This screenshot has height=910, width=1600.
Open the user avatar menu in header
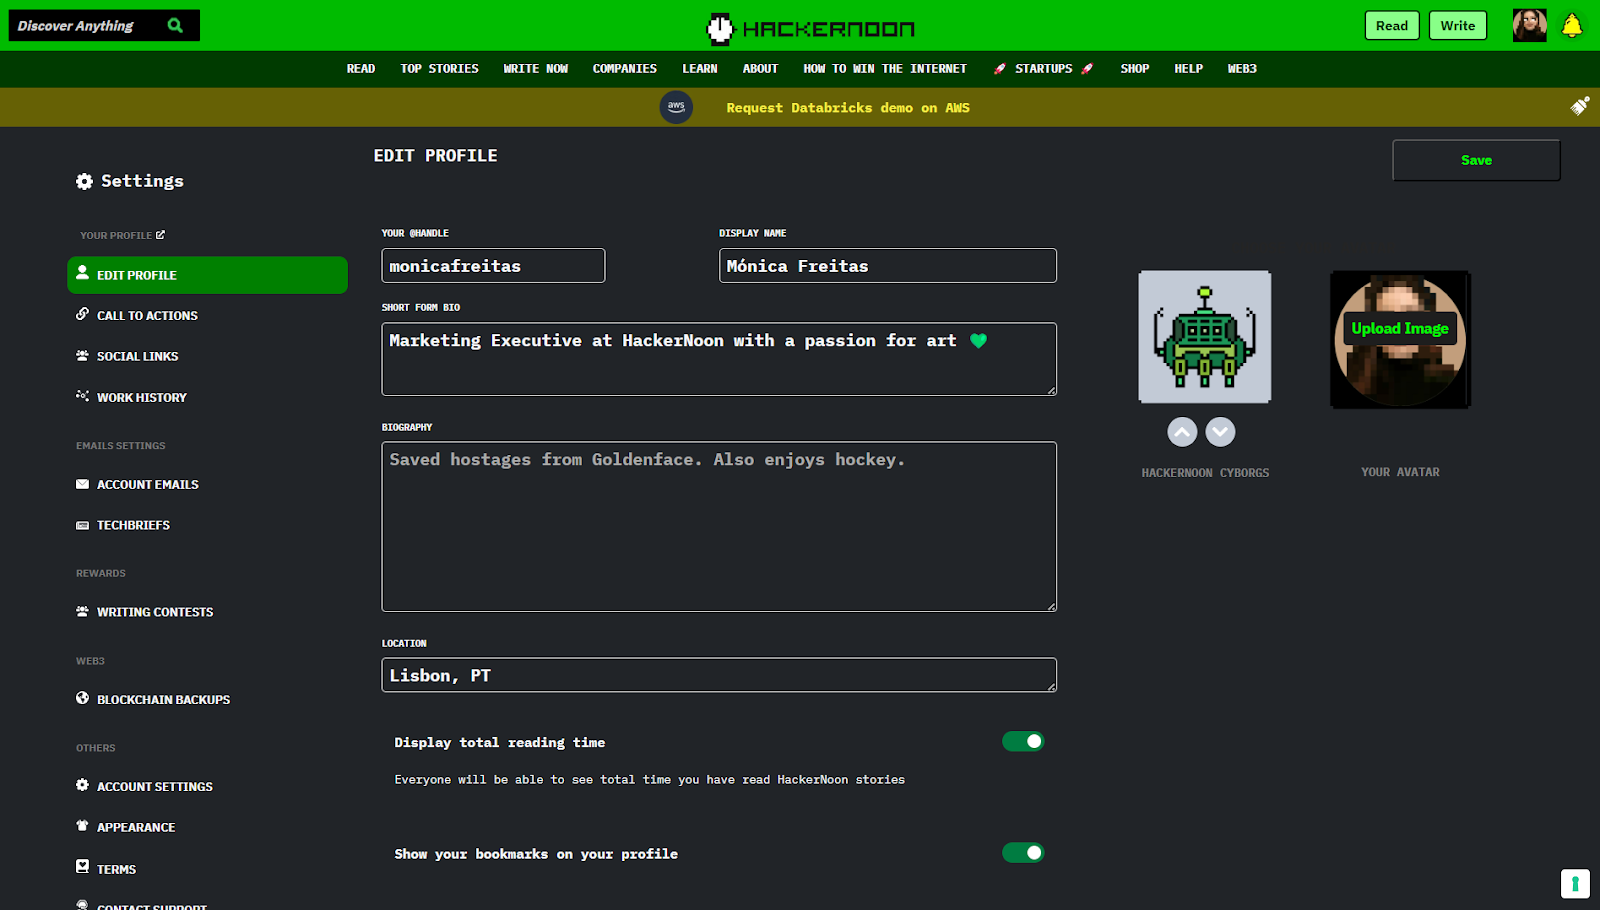coord(1529,26)
